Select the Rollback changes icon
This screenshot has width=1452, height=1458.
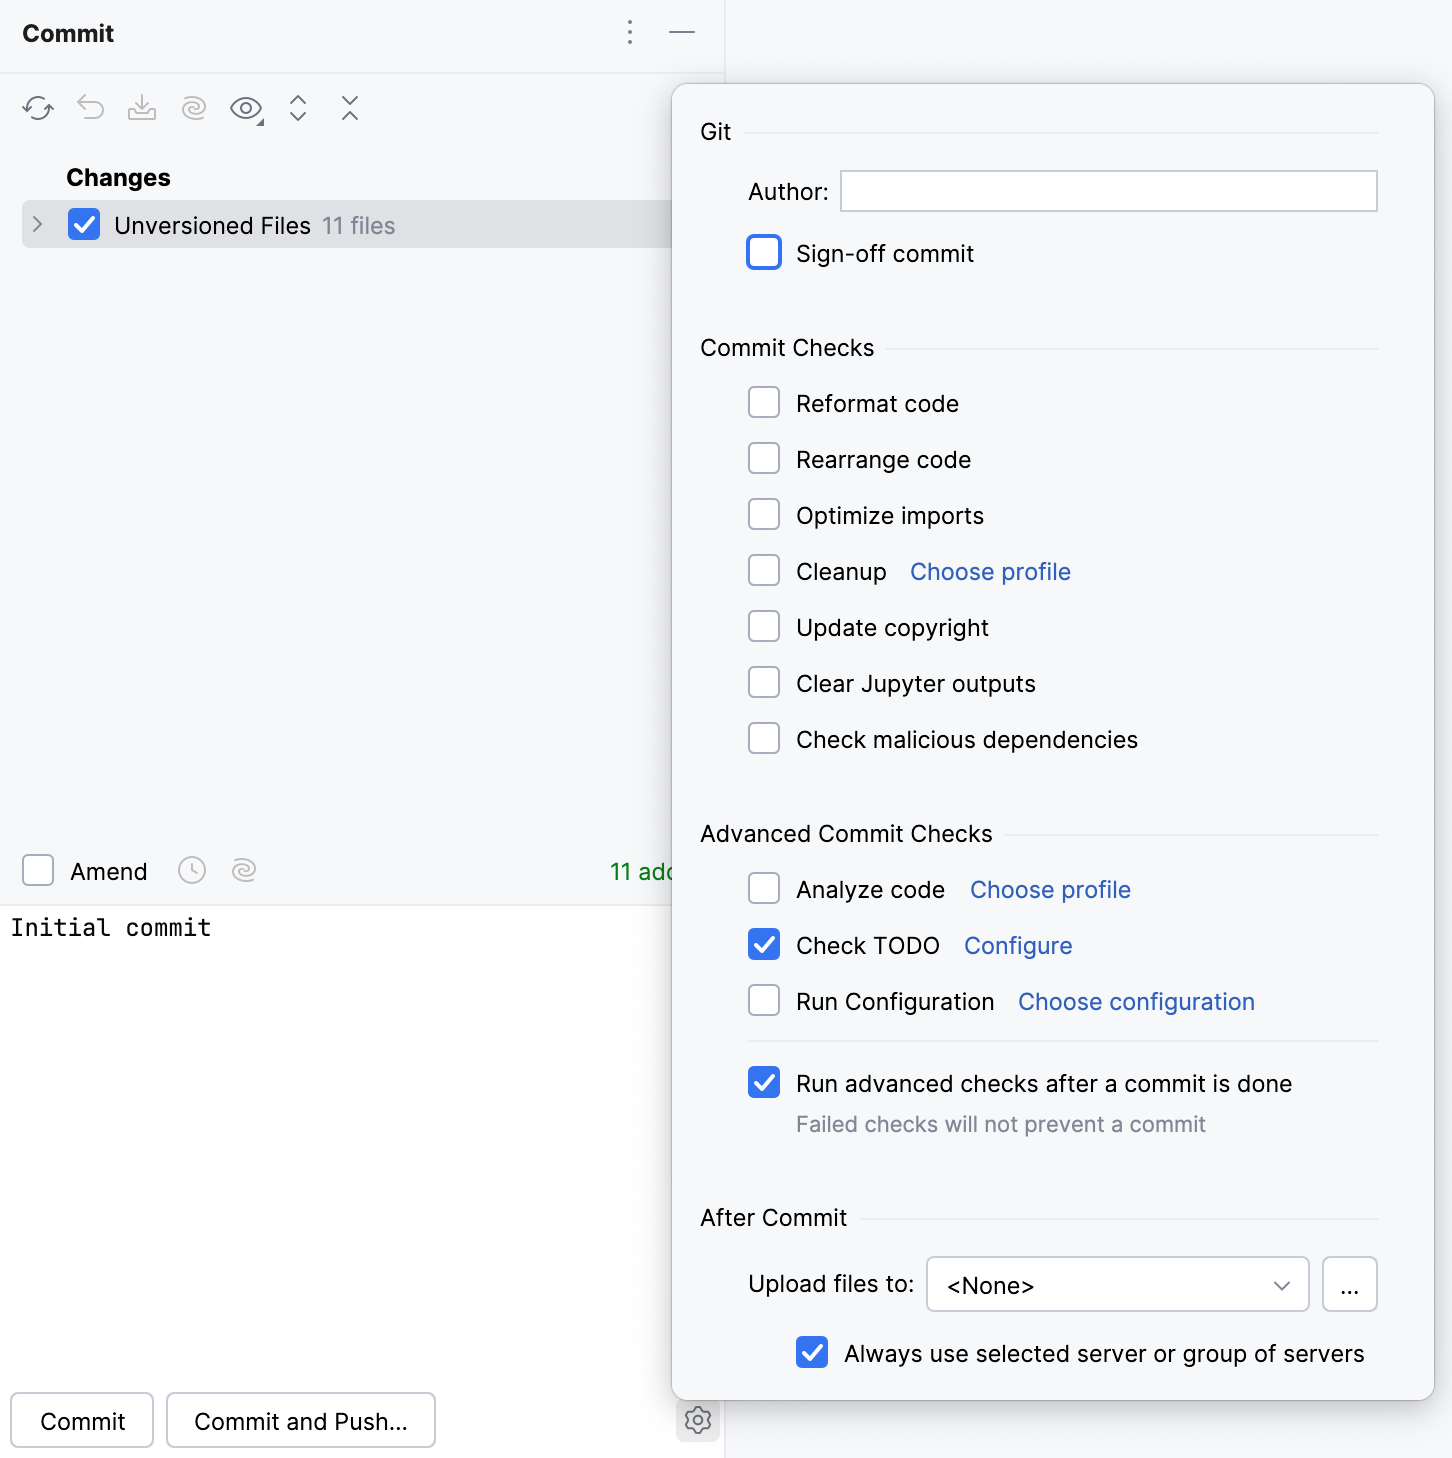pos(90,108)
